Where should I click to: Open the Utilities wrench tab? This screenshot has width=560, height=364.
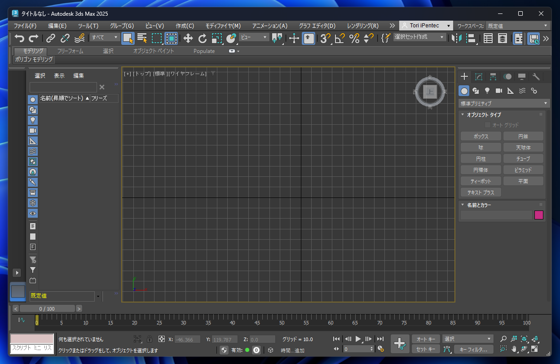(536, 76)
